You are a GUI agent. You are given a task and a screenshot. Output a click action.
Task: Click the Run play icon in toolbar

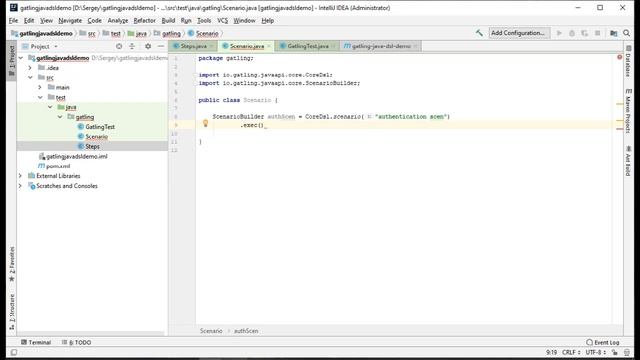[x=559, y=33]
